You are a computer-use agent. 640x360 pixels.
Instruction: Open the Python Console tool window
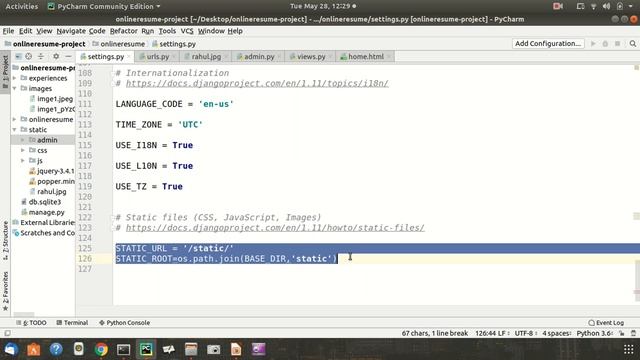pos(124,323)
